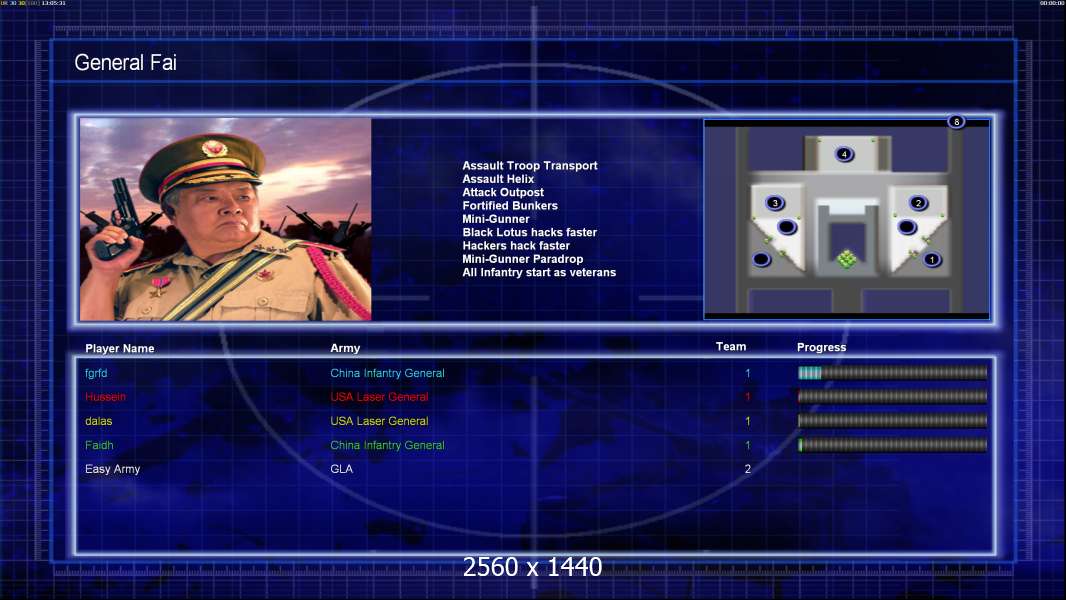Click Hackers hack faster line
1066x600 pixels.
[x=516, y=245]
